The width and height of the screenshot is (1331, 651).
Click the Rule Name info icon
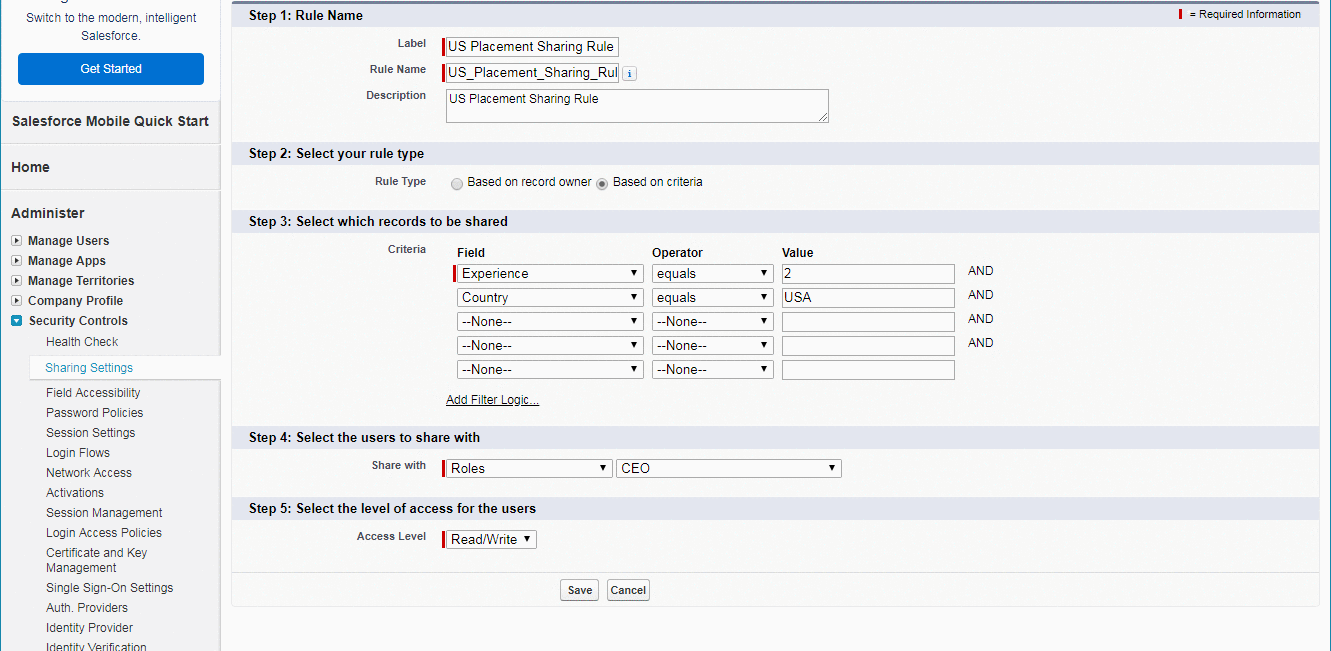click(x=630, y=73)
